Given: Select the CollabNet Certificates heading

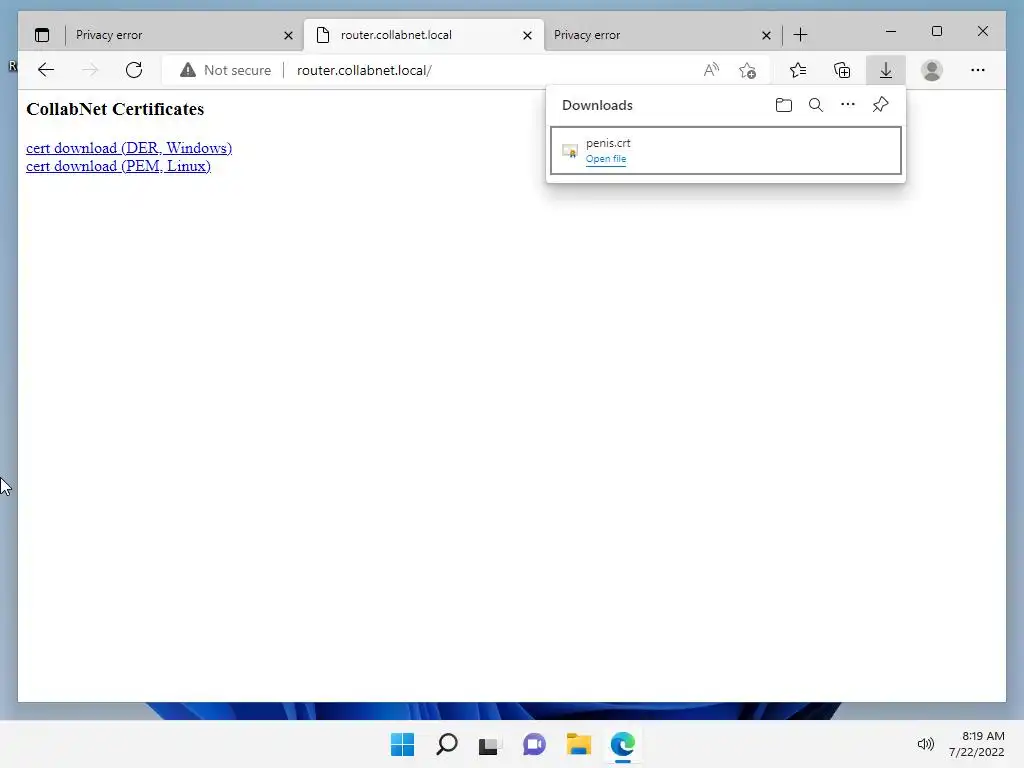Looking at the screenshot, I should pos(115,109).
